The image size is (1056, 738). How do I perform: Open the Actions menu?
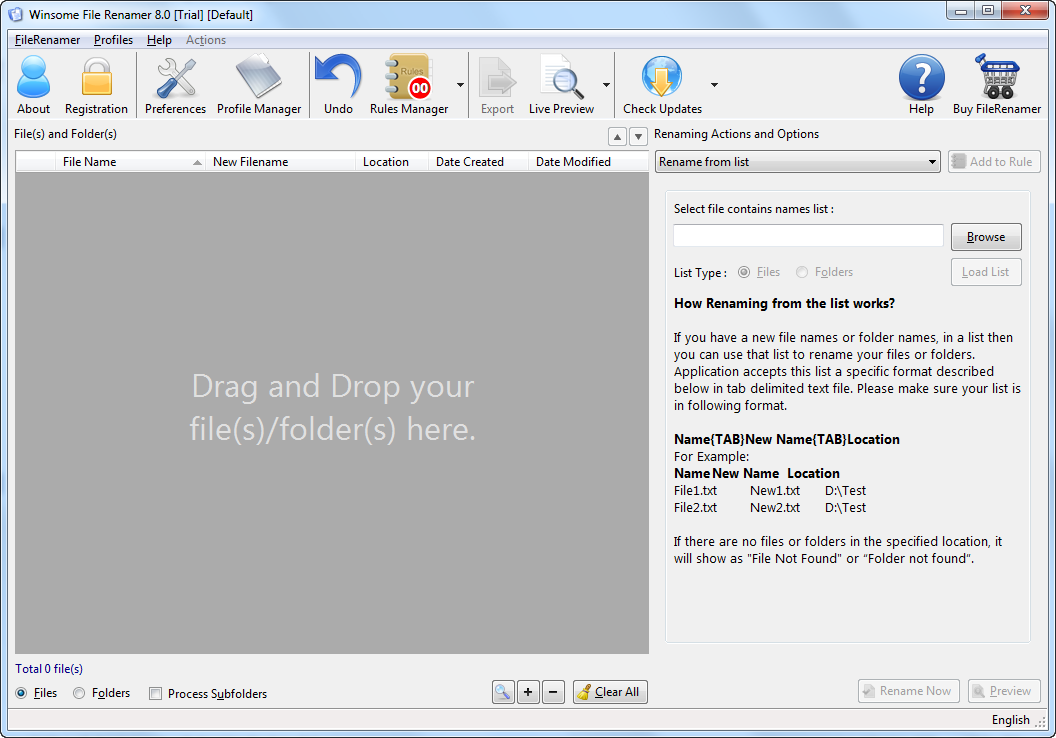coord(205,40)
